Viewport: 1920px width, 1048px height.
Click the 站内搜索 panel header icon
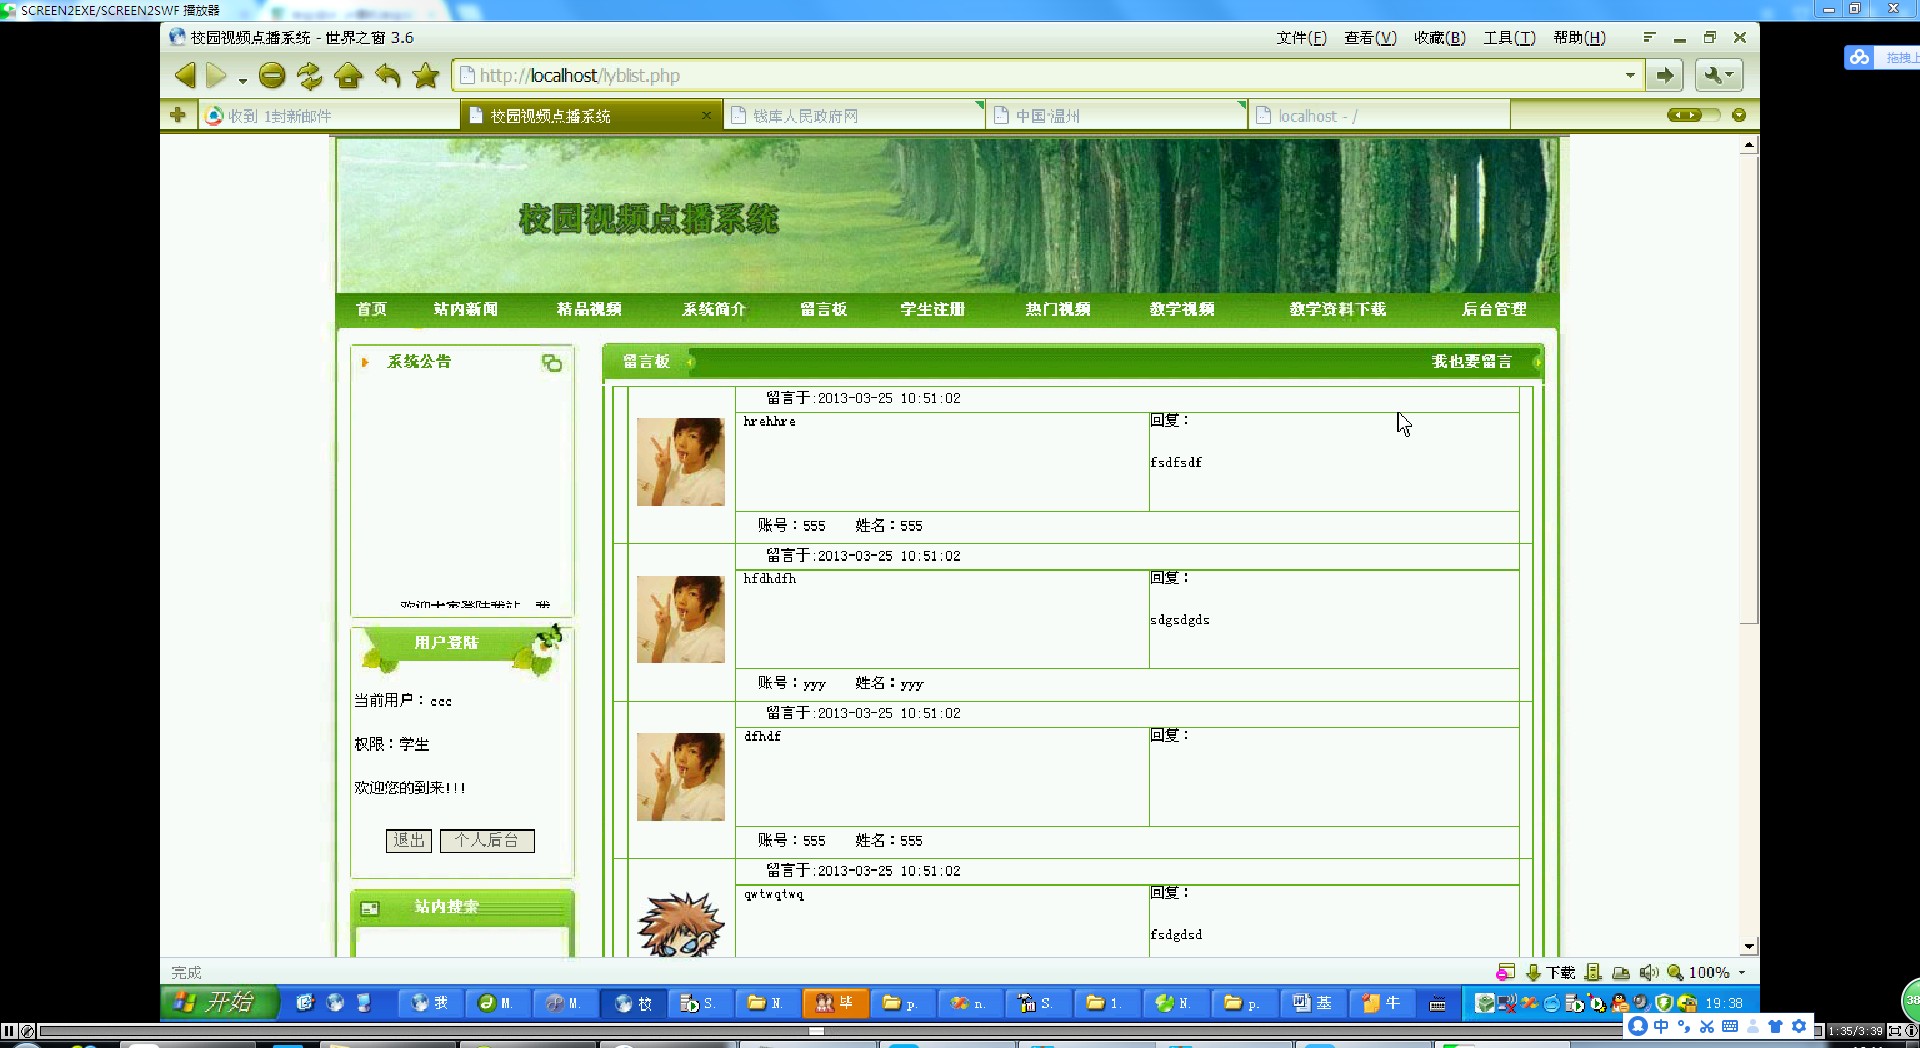pos(370,908)
